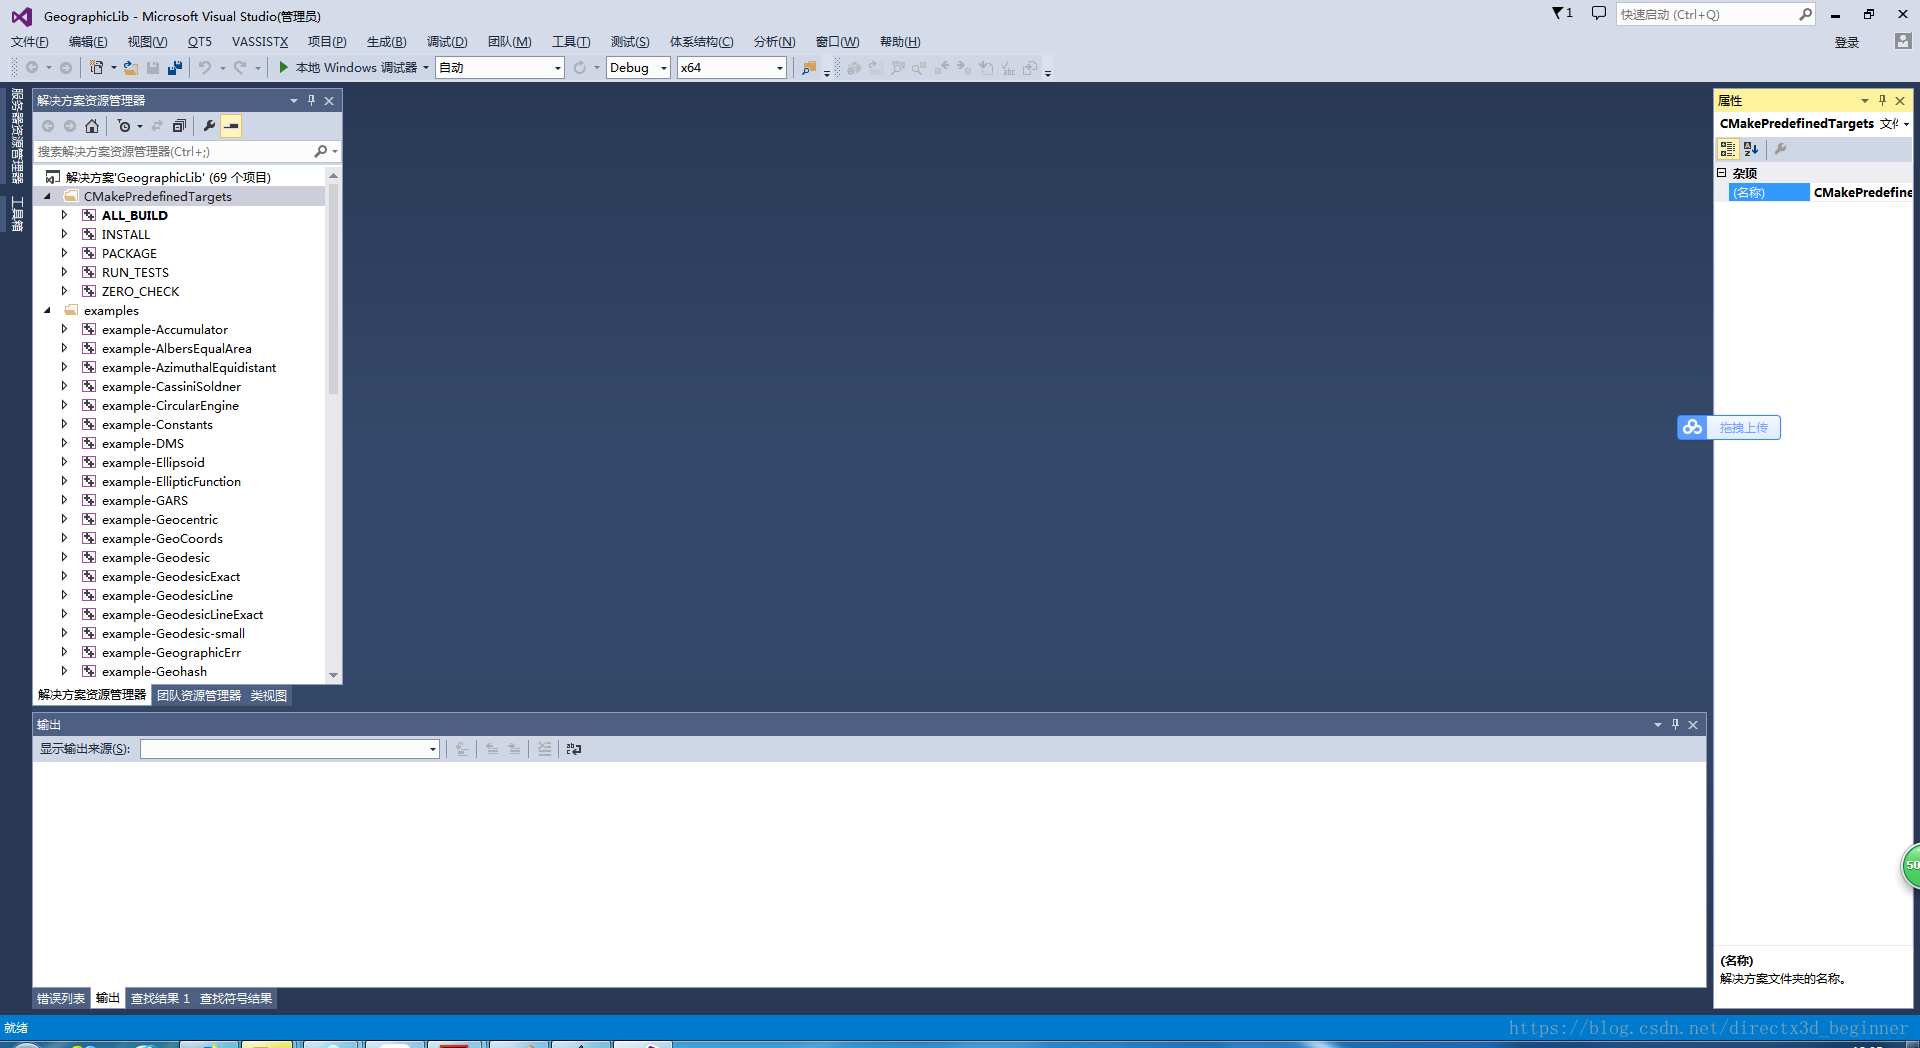Click the Solution Explorer vertical scrollbar down arrow

pyautogui.click(x=333, y=675)
